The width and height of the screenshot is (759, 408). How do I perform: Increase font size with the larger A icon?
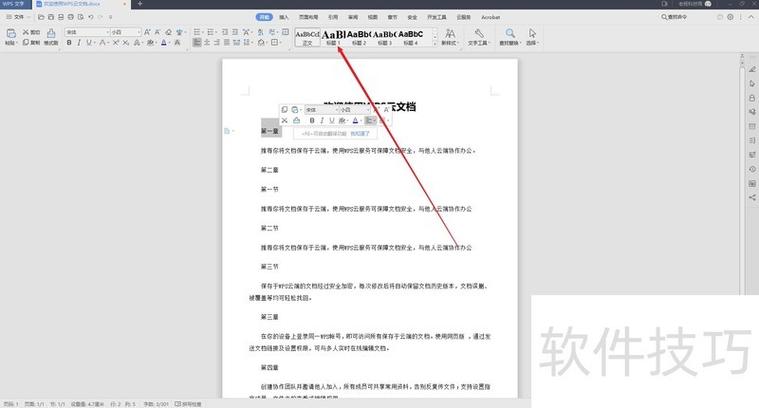tap(147, 32)
